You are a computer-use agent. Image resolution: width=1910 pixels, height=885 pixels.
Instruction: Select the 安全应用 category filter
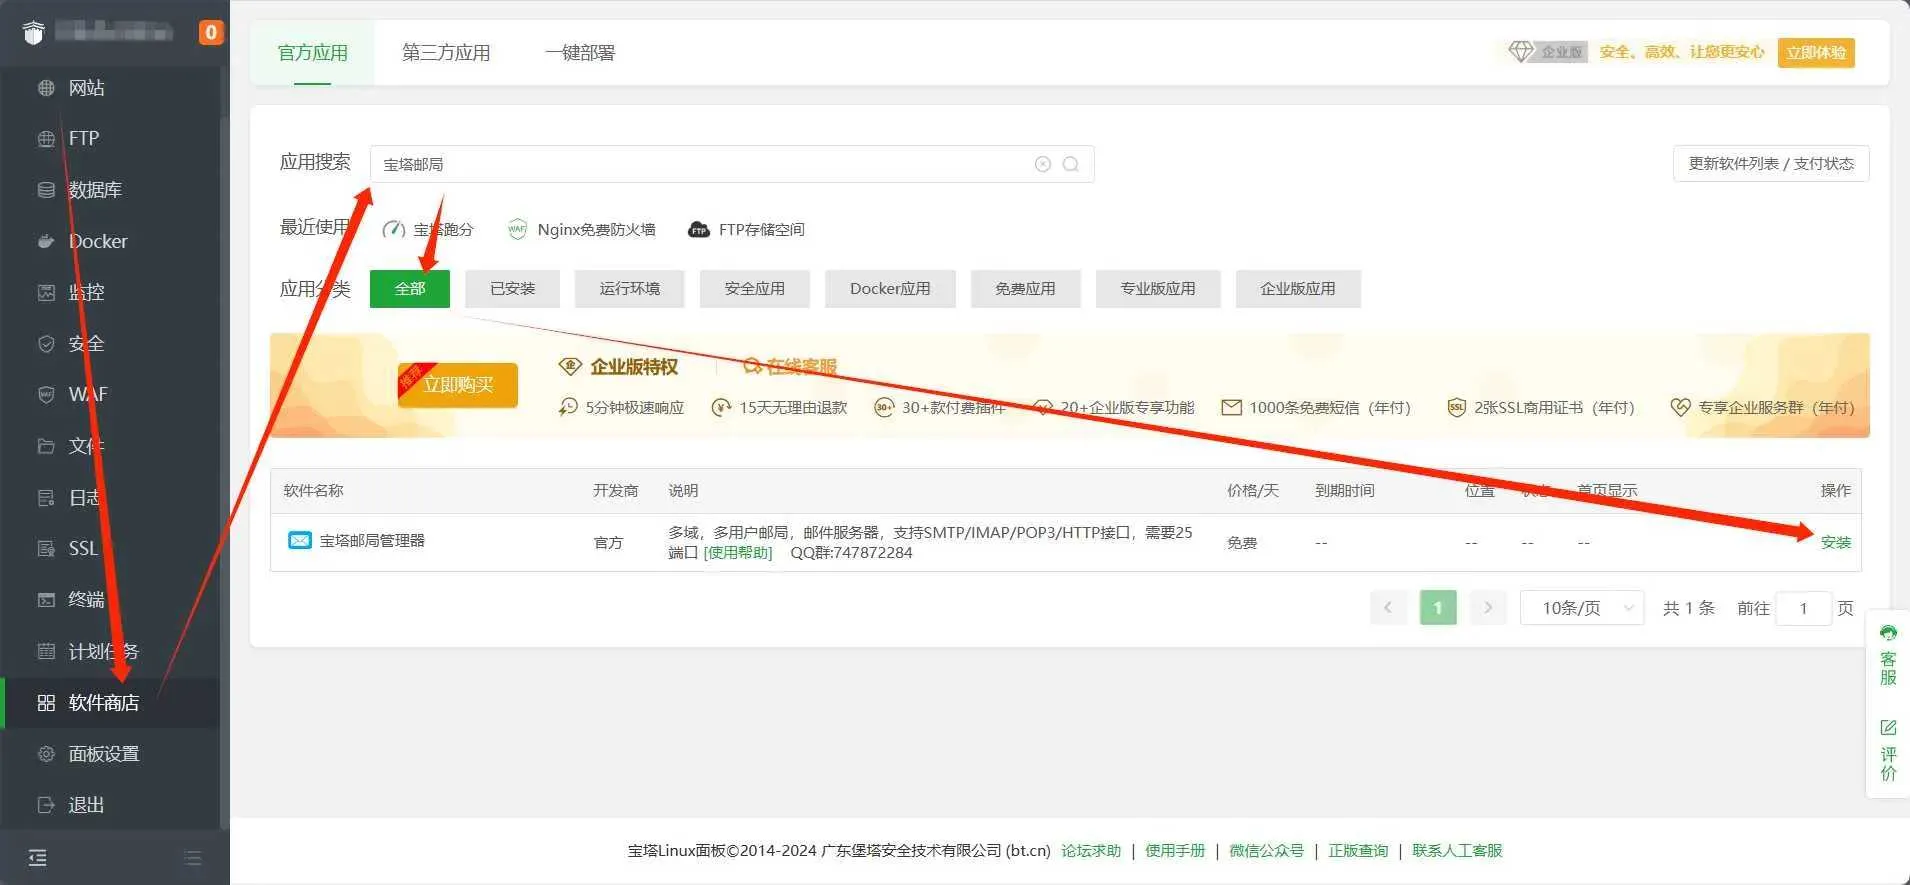(755, 288)
